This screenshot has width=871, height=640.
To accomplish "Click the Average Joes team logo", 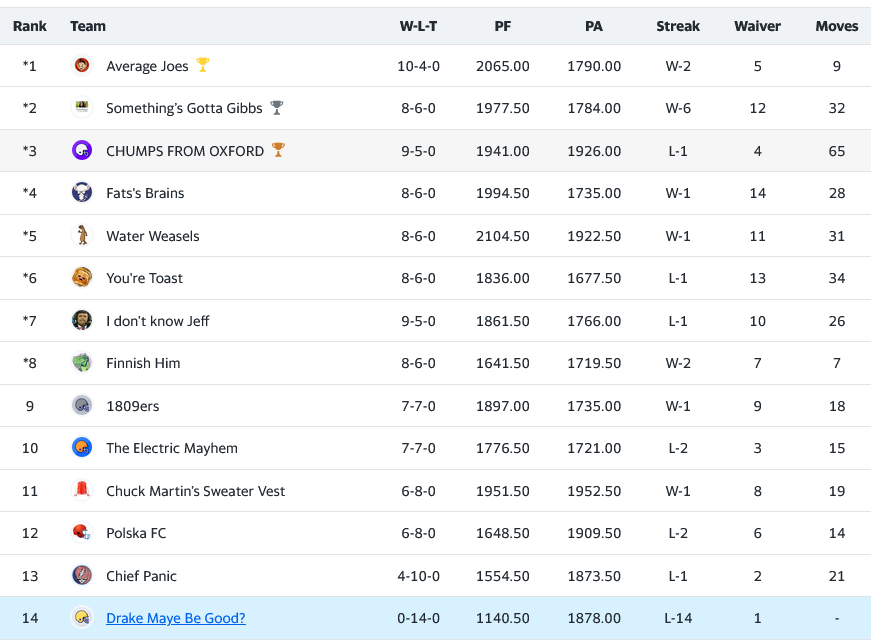I will pos(82,66).
